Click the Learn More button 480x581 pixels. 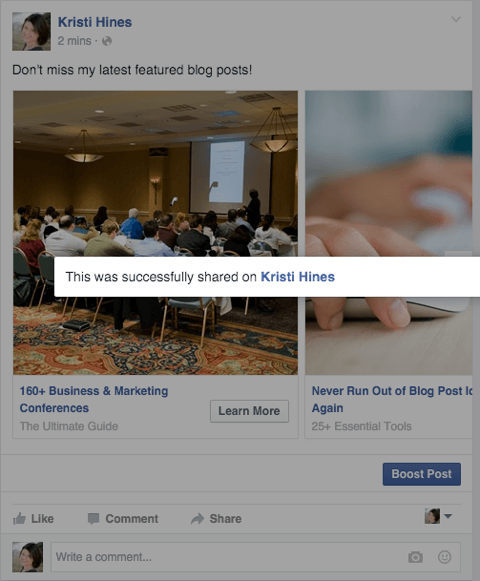pos(249,411)
